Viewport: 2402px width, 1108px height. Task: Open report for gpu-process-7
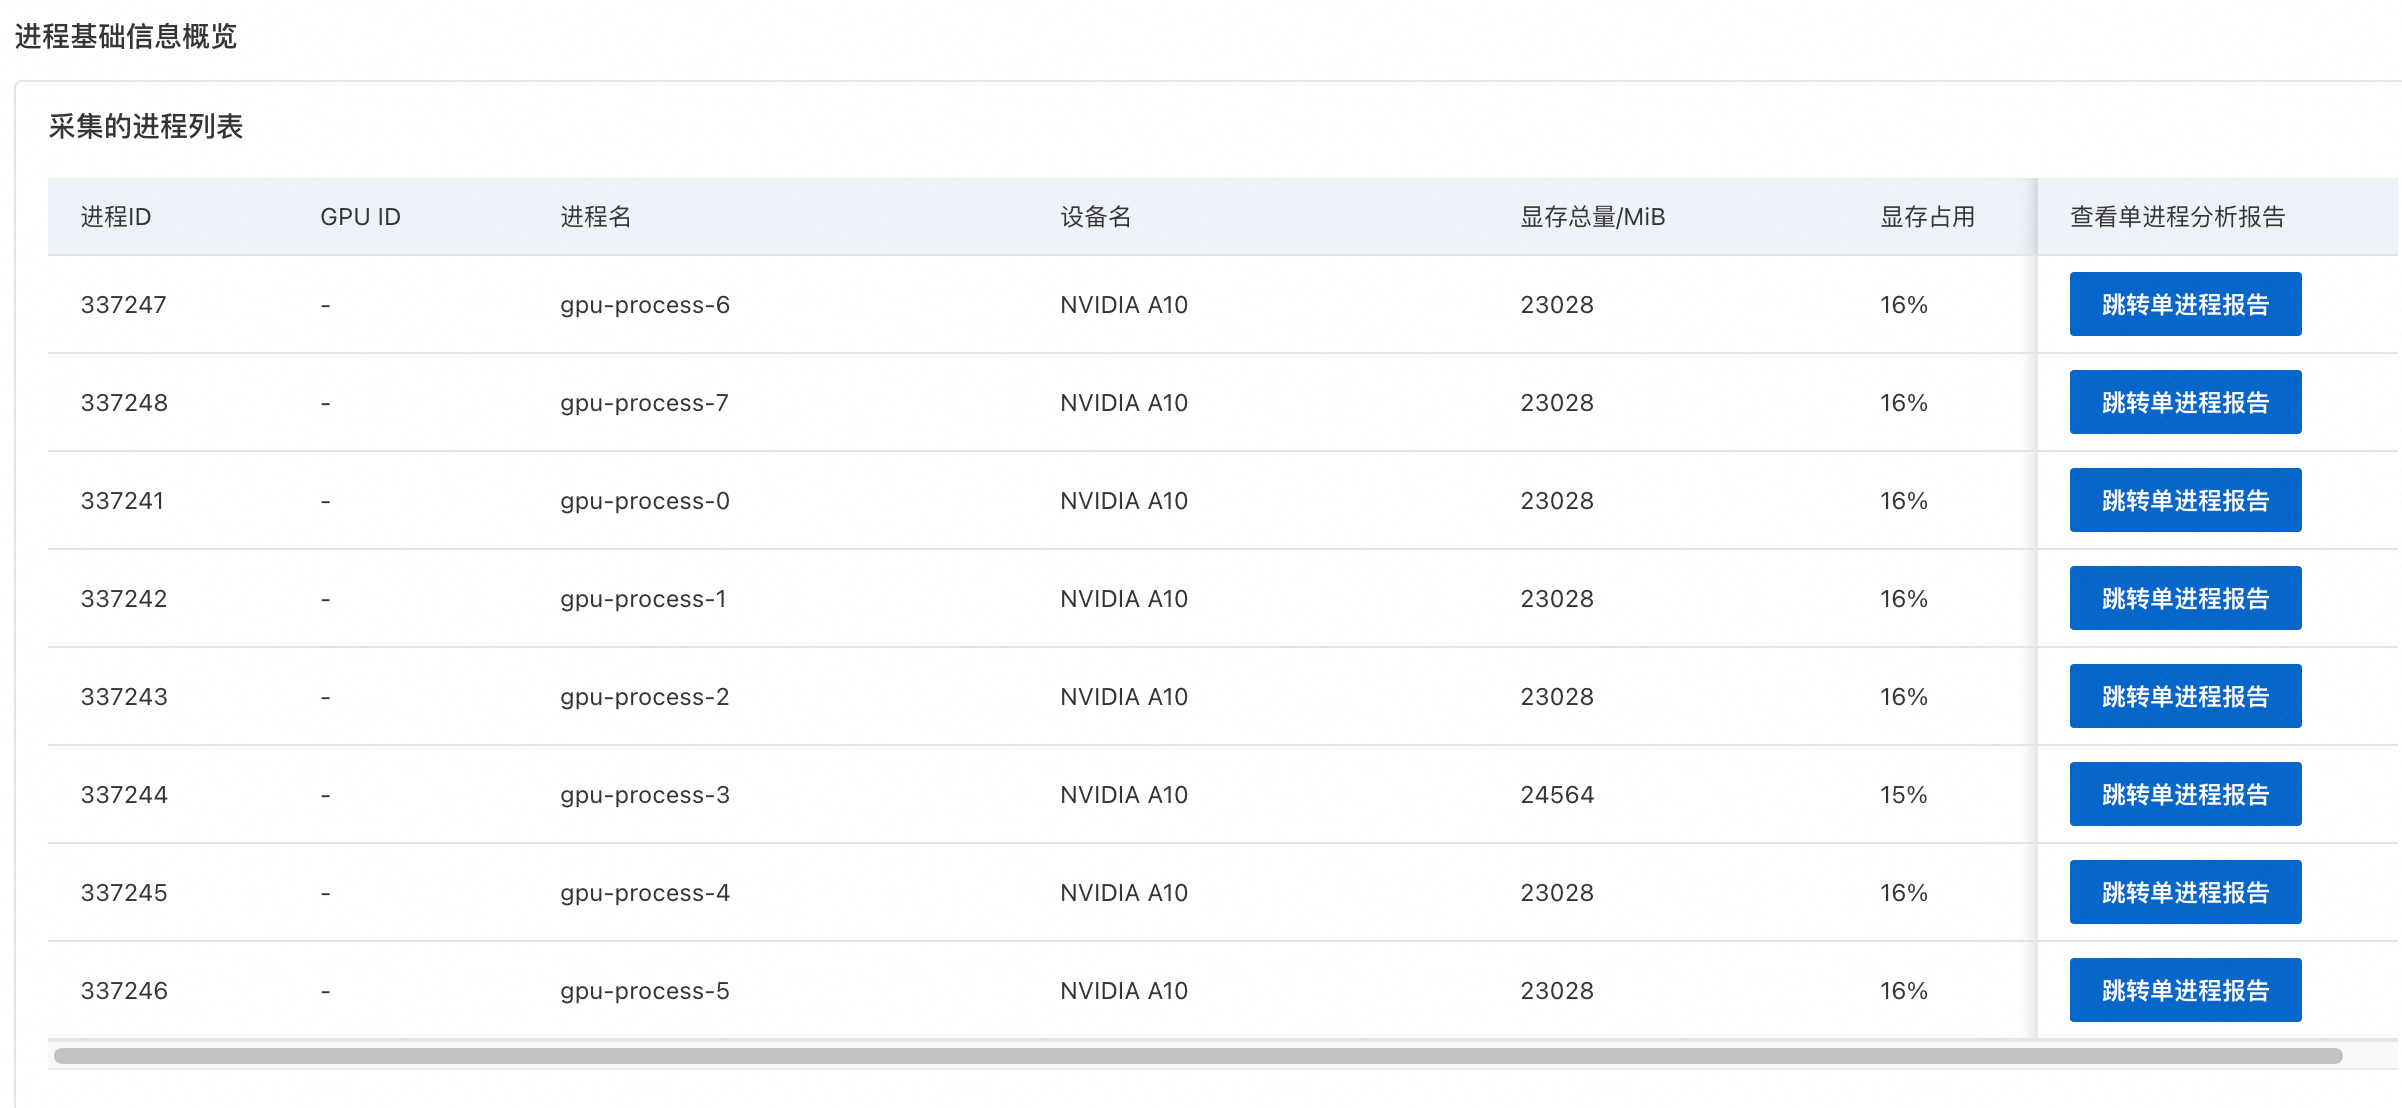2185,402
